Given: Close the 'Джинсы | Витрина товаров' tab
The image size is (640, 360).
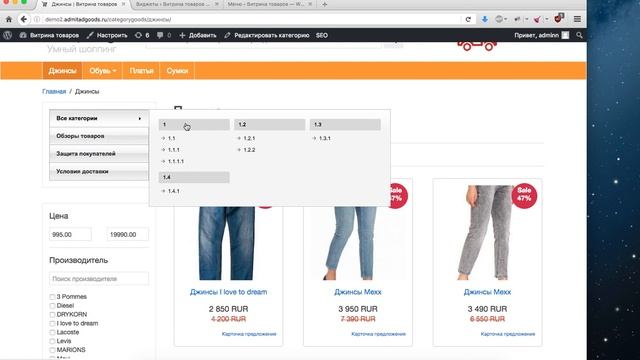Looking at the screenshot, I should point(123,4).
